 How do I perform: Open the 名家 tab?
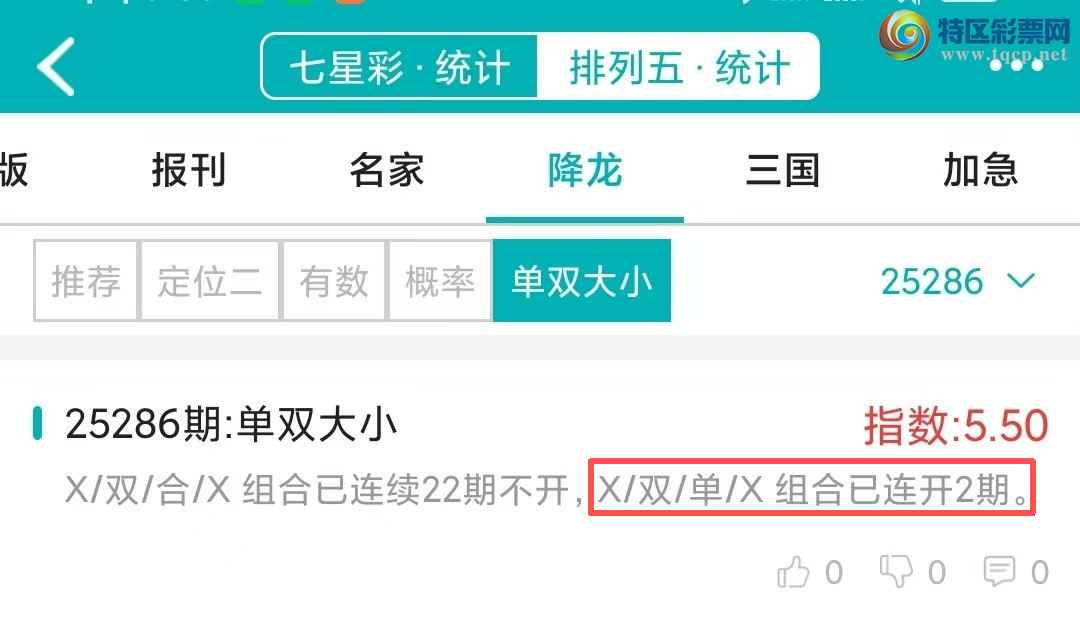pyautogui.click(x=386, y=170)
